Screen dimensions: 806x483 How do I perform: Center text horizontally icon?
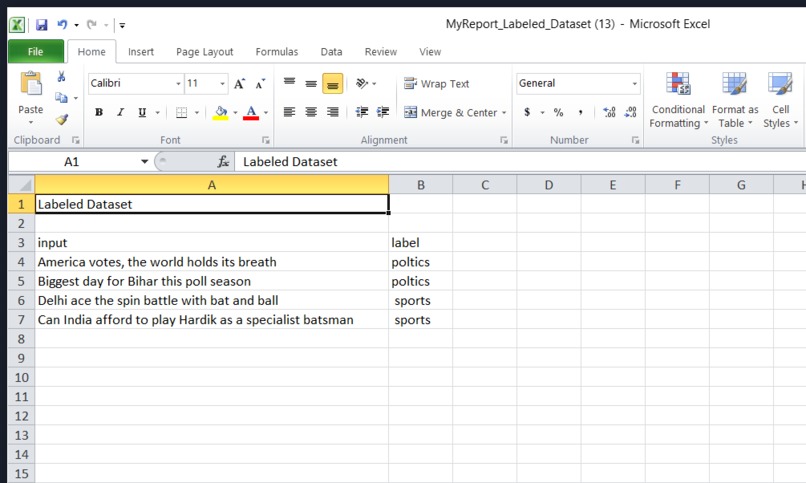click(311, 112)
